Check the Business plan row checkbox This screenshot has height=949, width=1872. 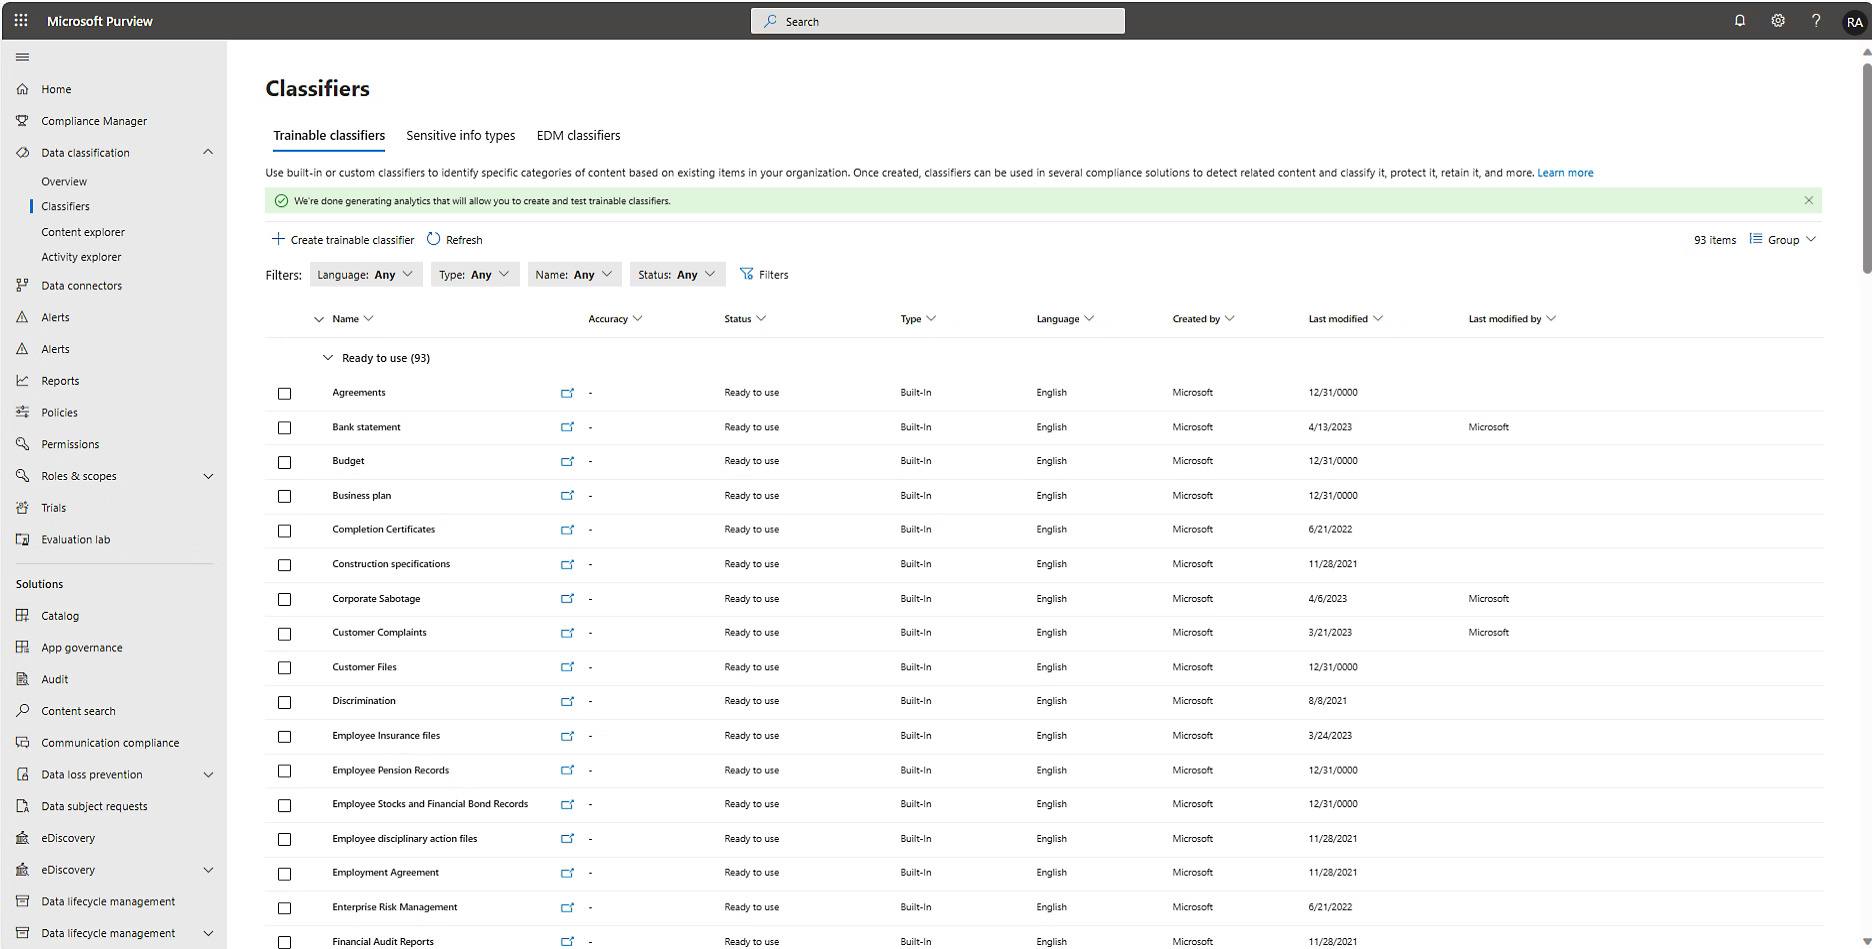(x=284, y=496)
